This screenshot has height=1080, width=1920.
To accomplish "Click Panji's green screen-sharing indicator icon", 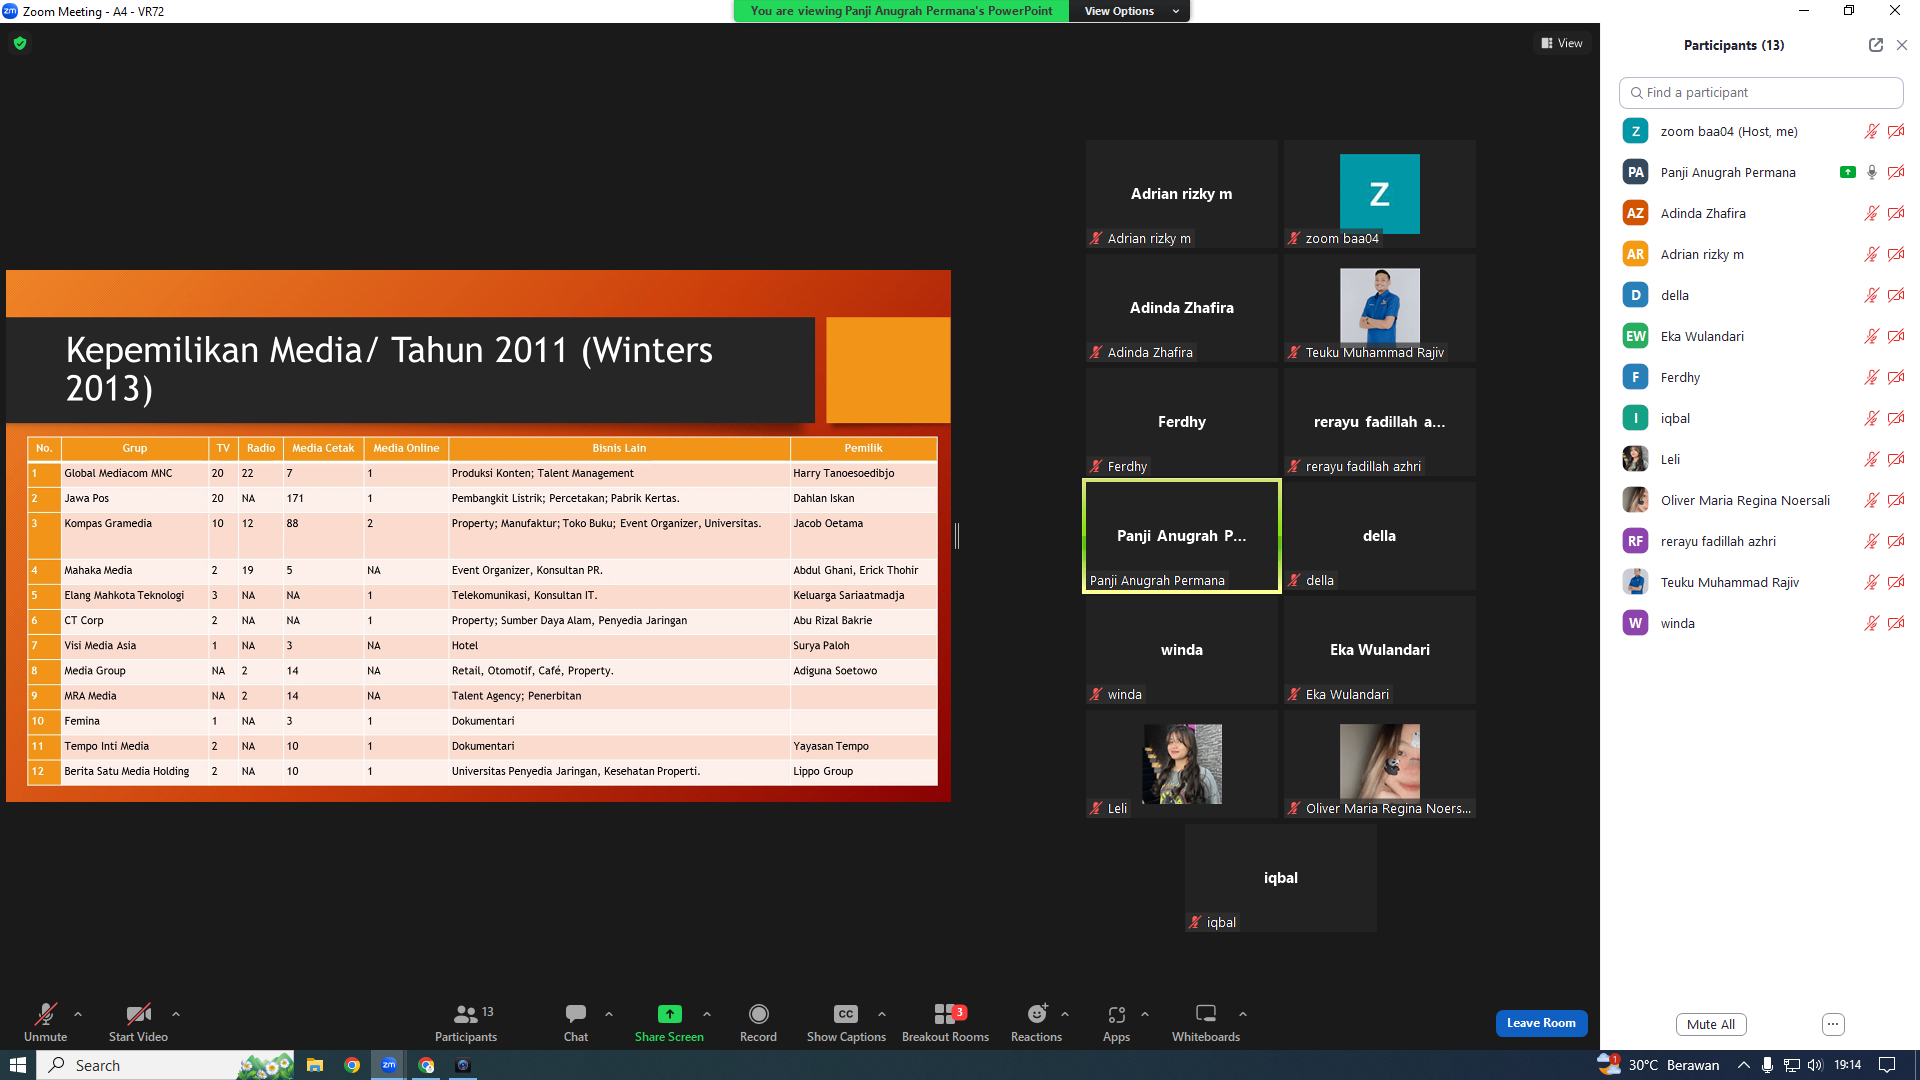I will pos(1848,172).
